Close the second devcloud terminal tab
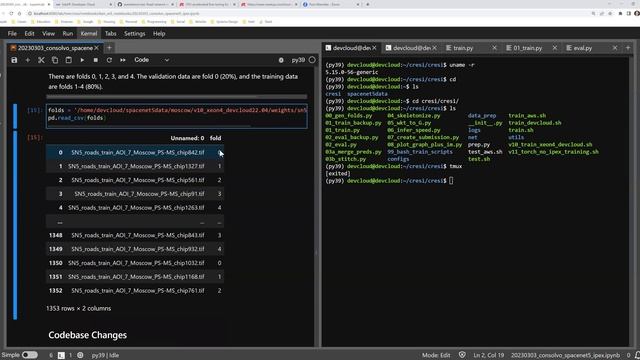This screenshot has height=360, width=640. [x=434, y=48]
